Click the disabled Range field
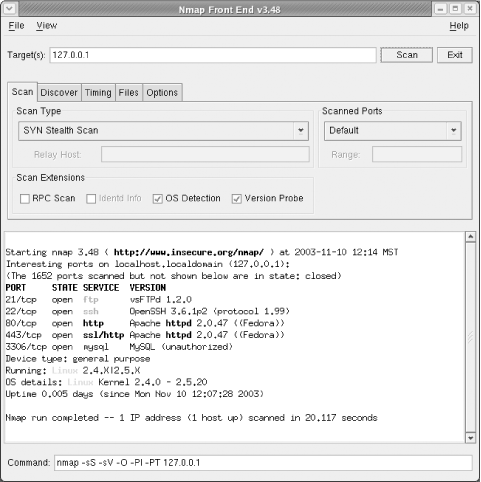Screen dimensions: 481x482 point(417,154)
